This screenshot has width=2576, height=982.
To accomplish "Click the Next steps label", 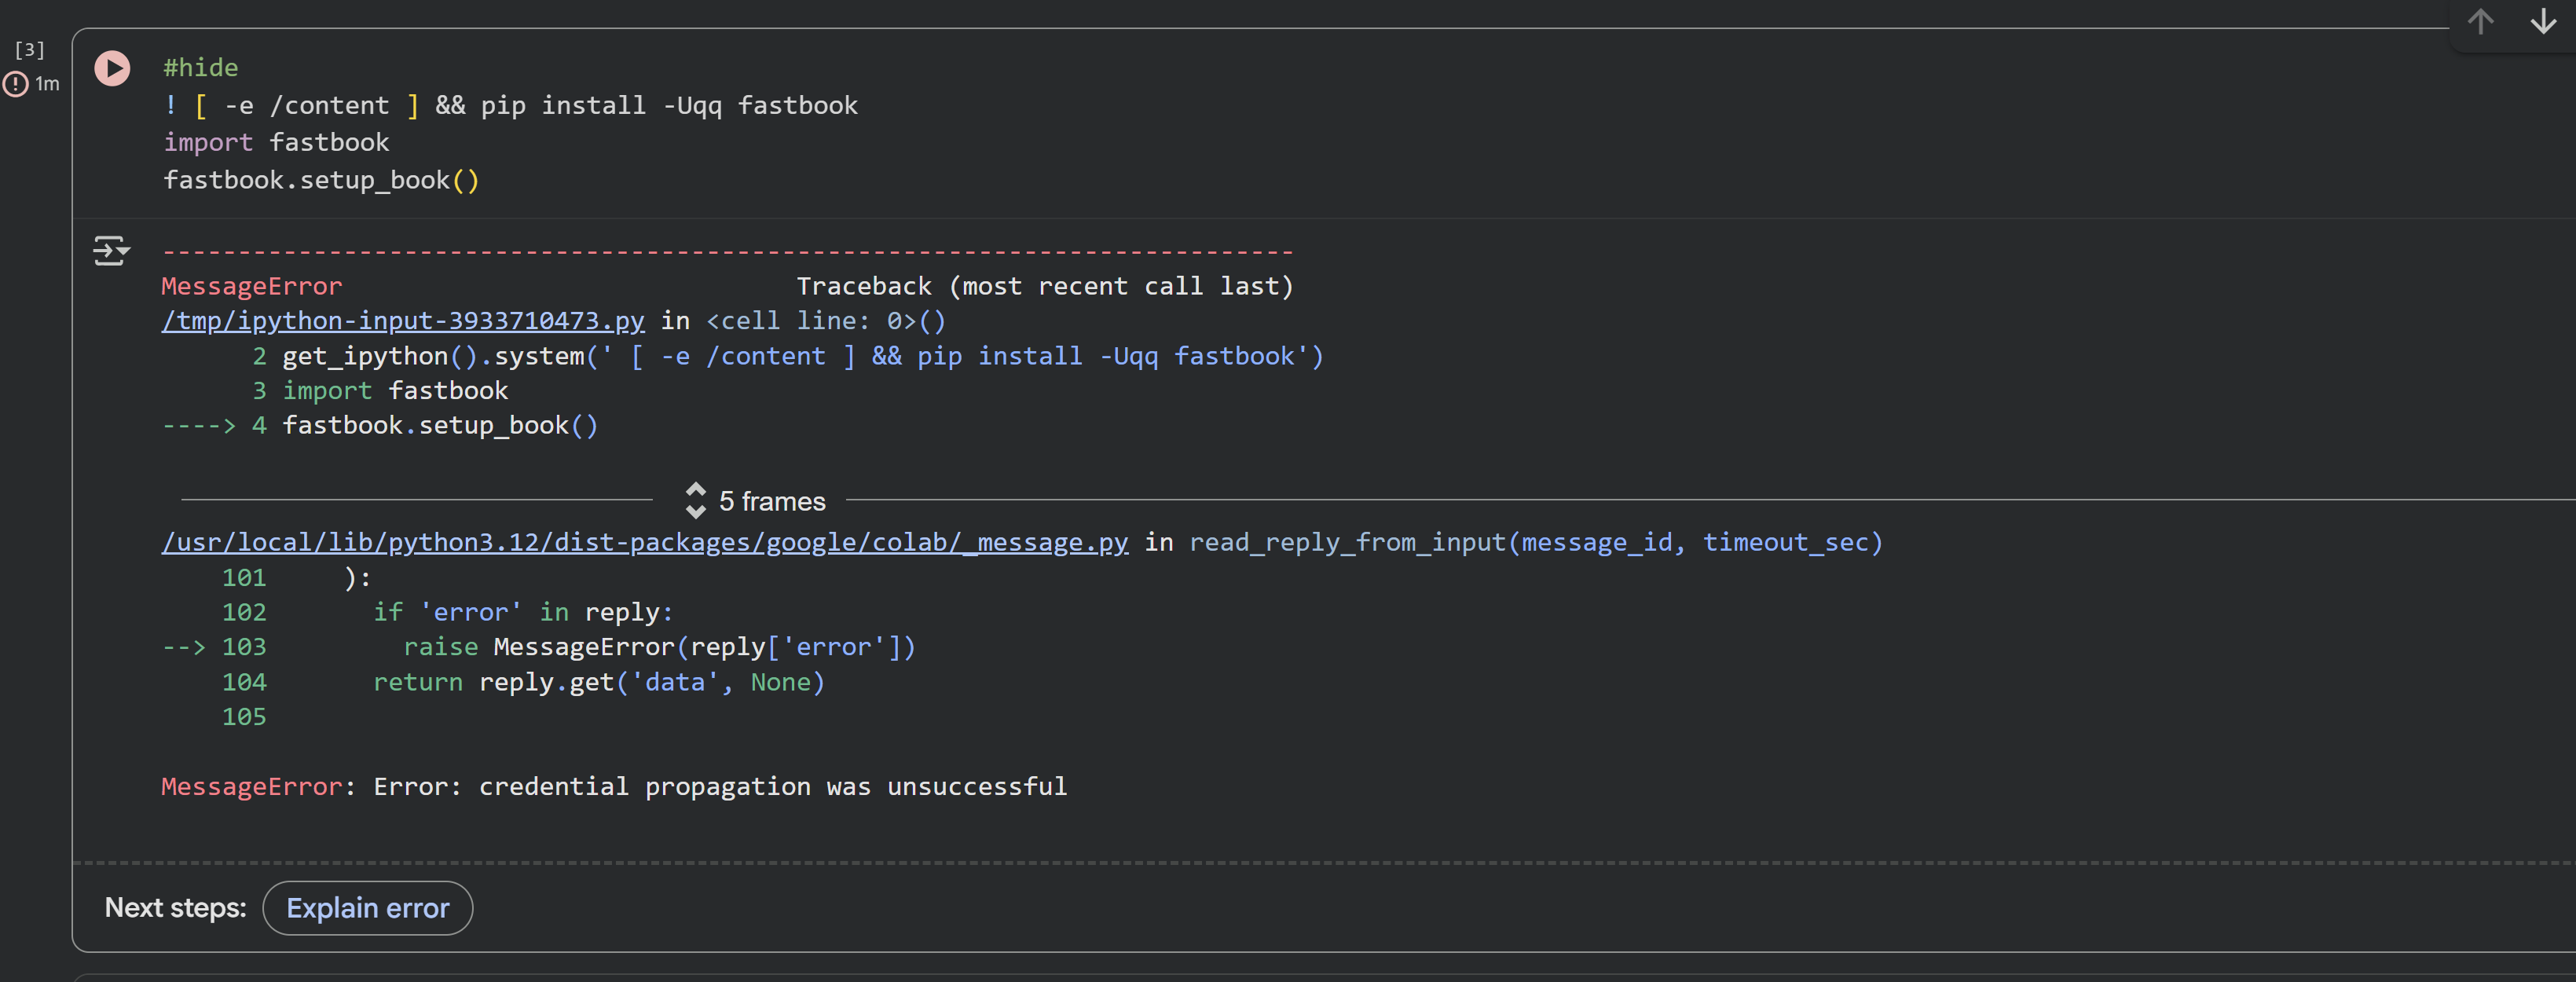I will pos(175,907).
